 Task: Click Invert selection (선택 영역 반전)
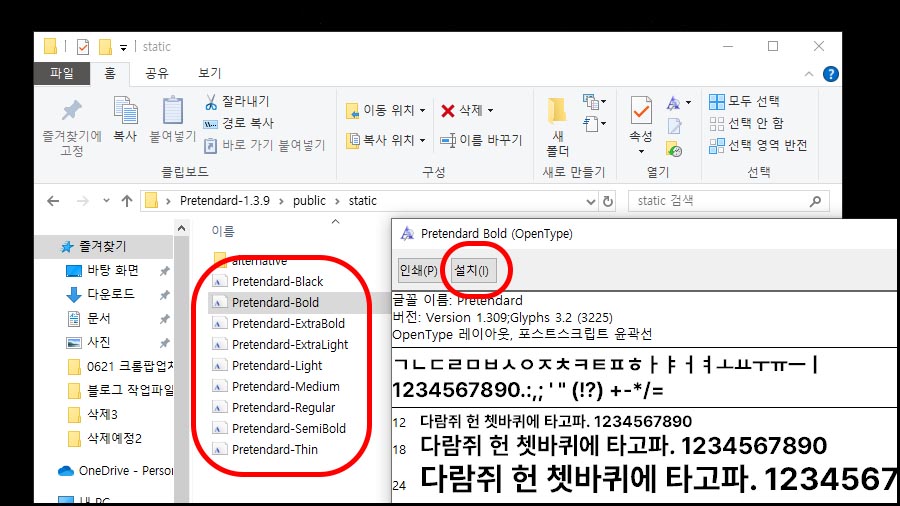(x=758, y=145)
